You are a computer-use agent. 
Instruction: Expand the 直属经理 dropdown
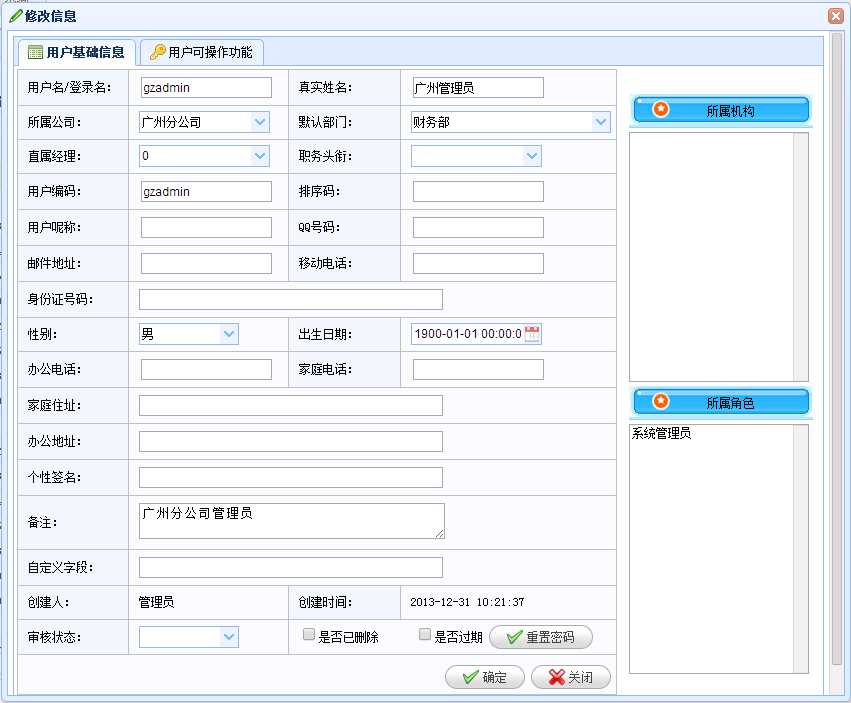(261, 156)
